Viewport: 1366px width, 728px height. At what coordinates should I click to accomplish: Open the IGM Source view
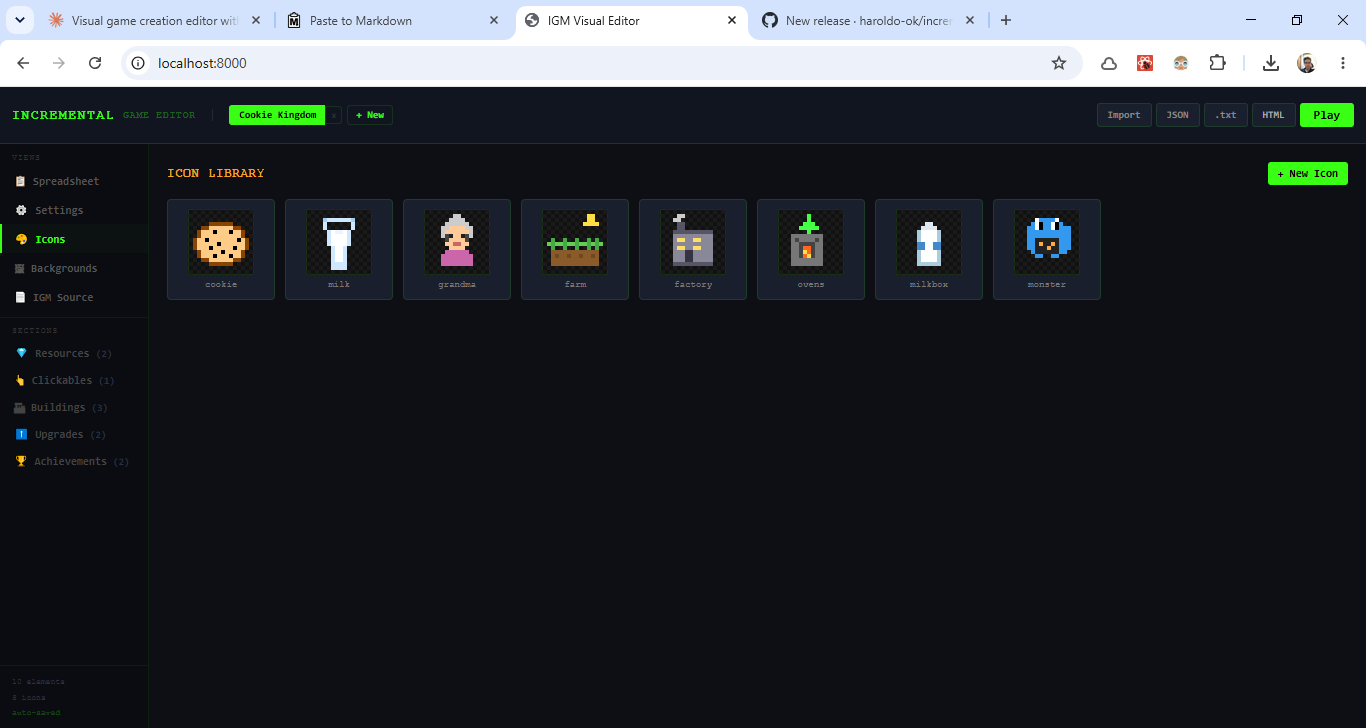[74, 297]
